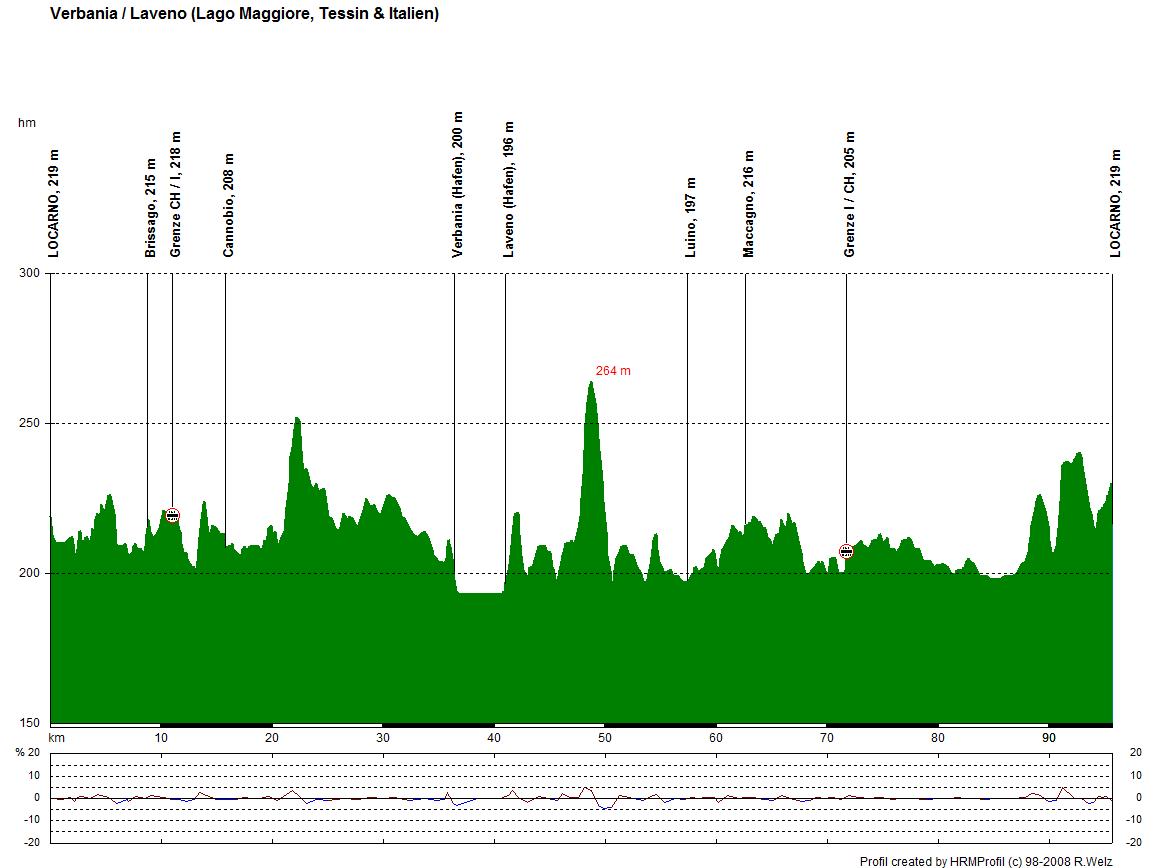Click the '40' value on the km axis
The image size is (1162, 868).
pos(494,738)
